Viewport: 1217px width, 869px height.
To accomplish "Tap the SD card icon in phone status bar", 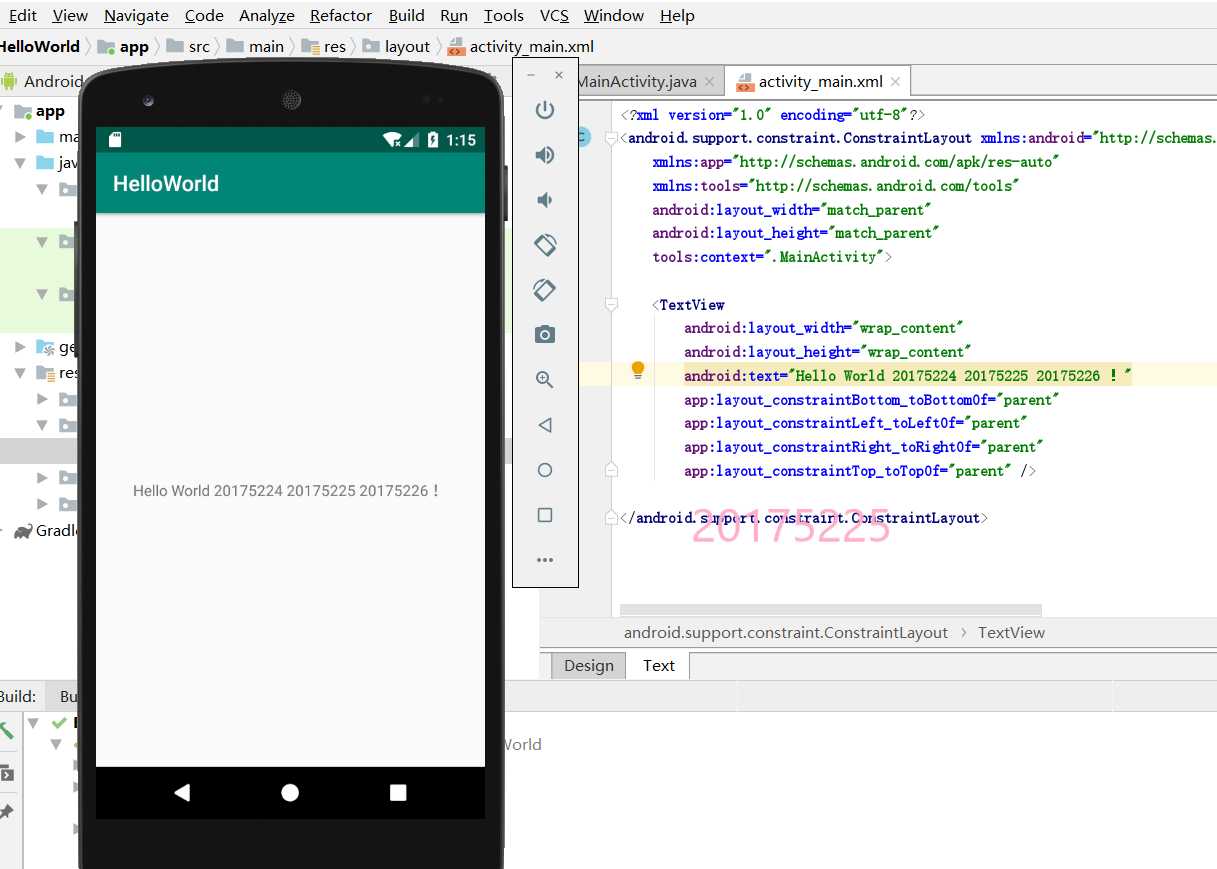I will [115, 140].
